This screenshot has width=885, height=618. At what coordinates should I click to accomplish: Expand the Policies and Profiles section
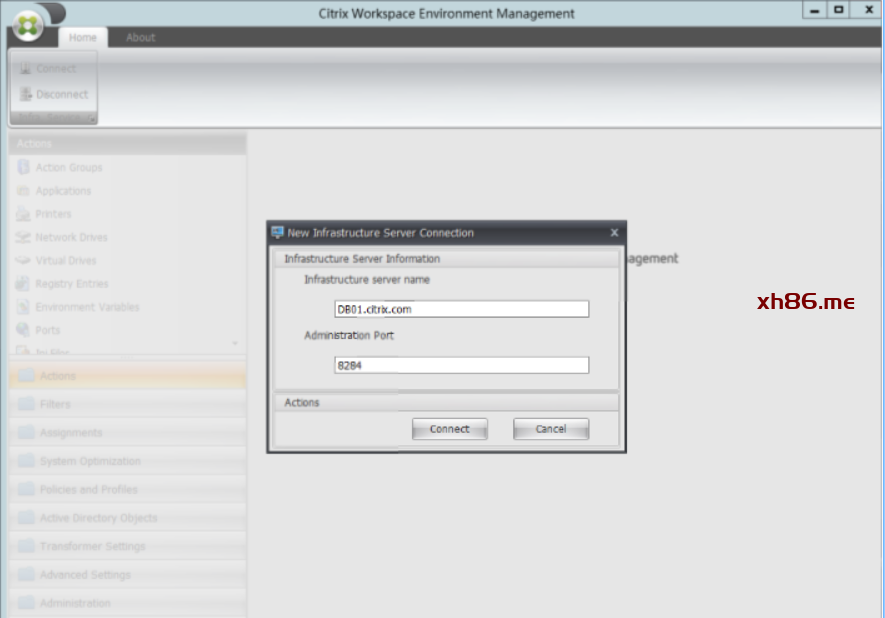88,489
